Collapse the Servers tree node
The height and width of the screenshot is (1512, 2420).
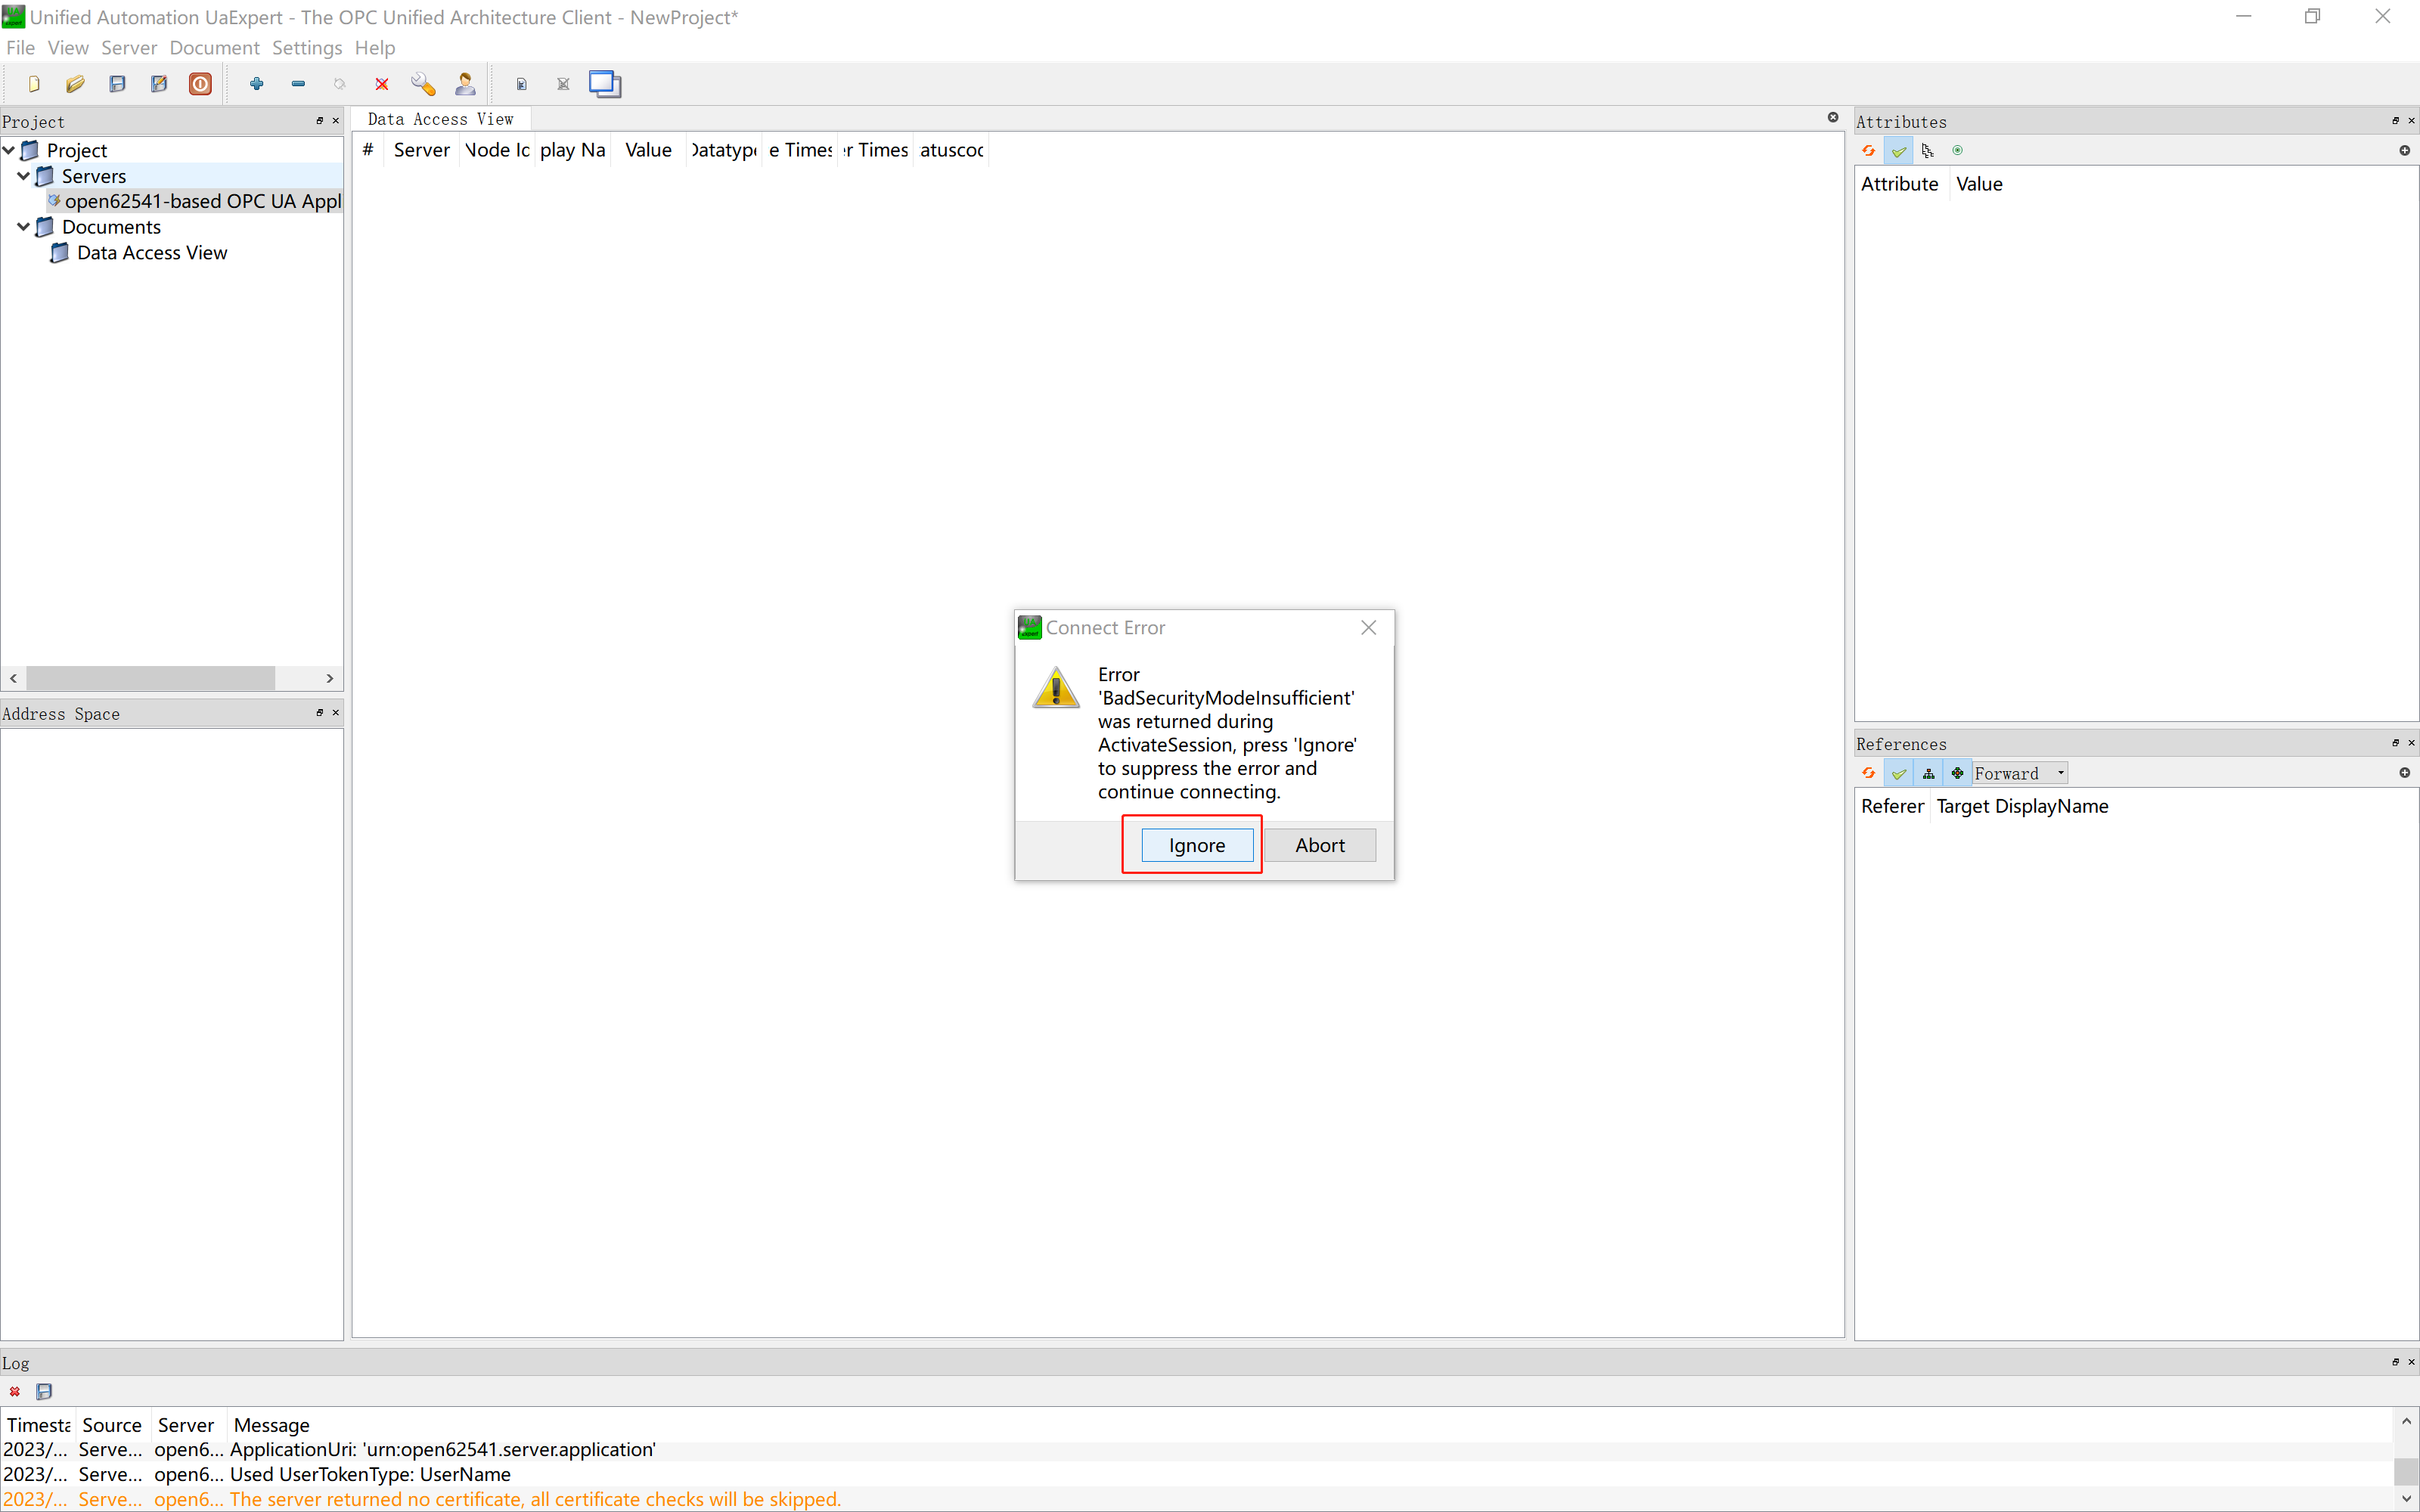pos(24,176)
